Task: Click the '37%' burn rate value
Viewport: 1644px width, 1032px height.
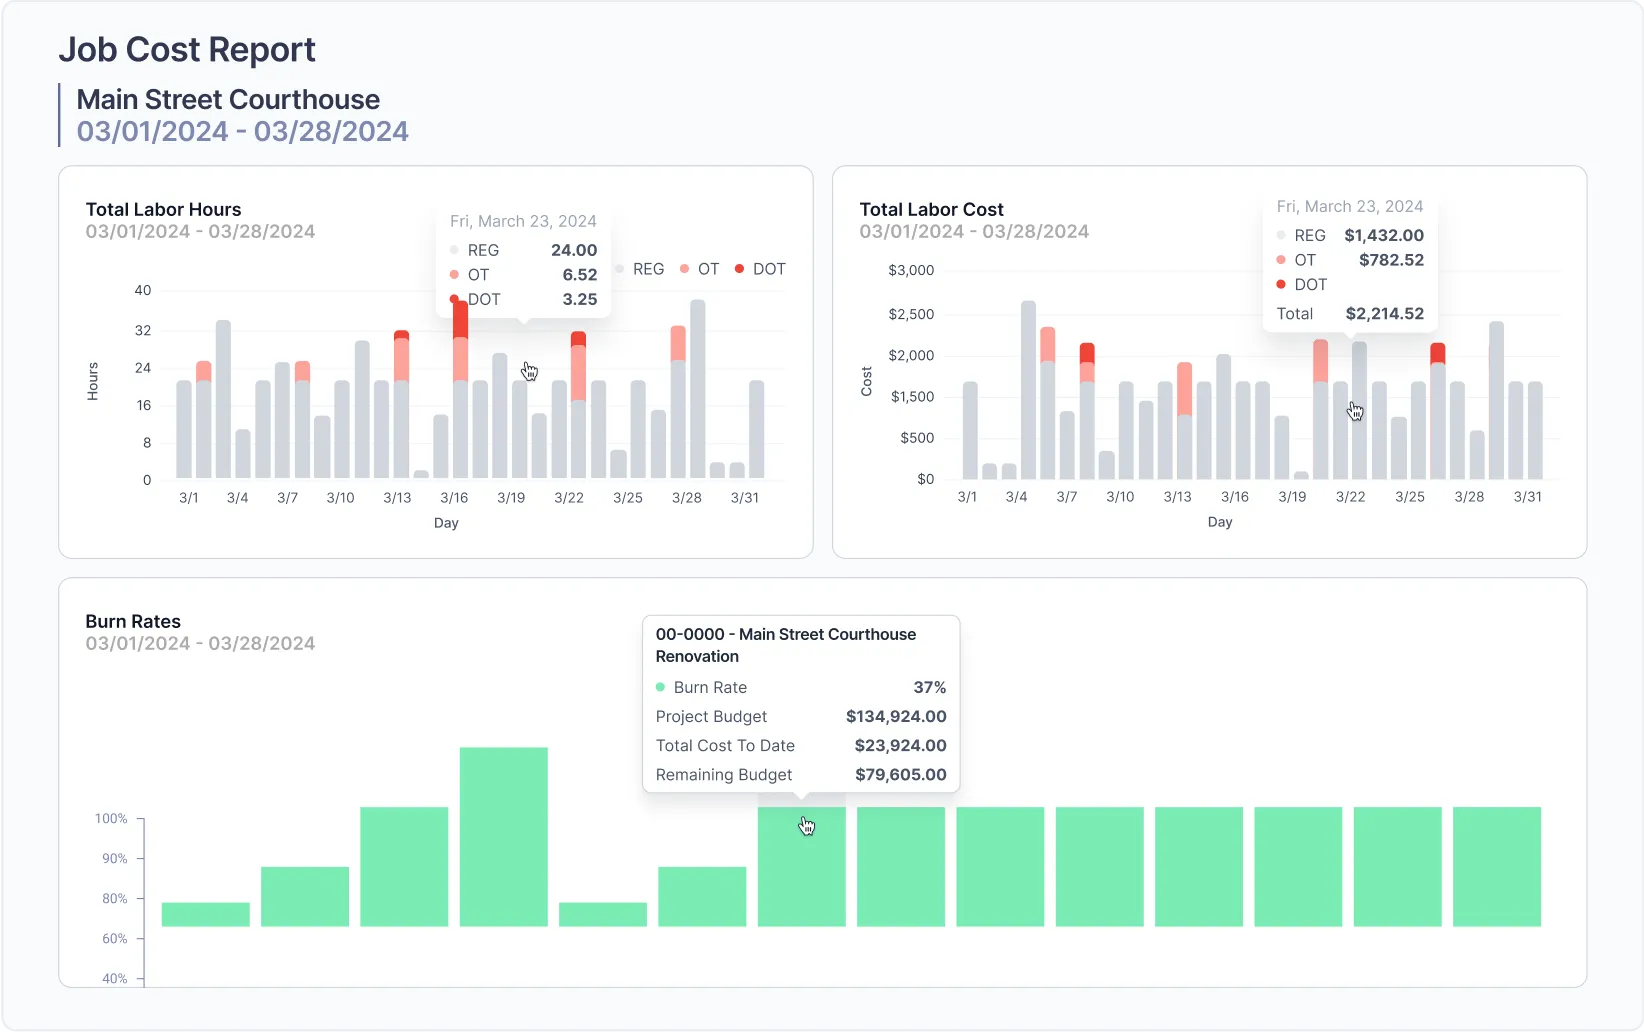Action: (x=930, y=687)
